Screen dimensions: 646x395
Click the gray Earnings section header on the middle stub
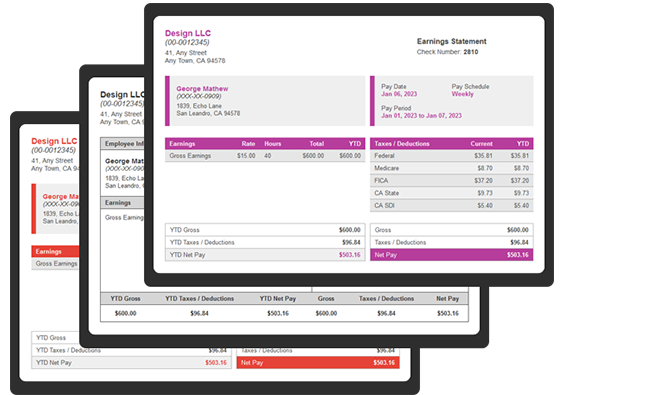(118, 203)
